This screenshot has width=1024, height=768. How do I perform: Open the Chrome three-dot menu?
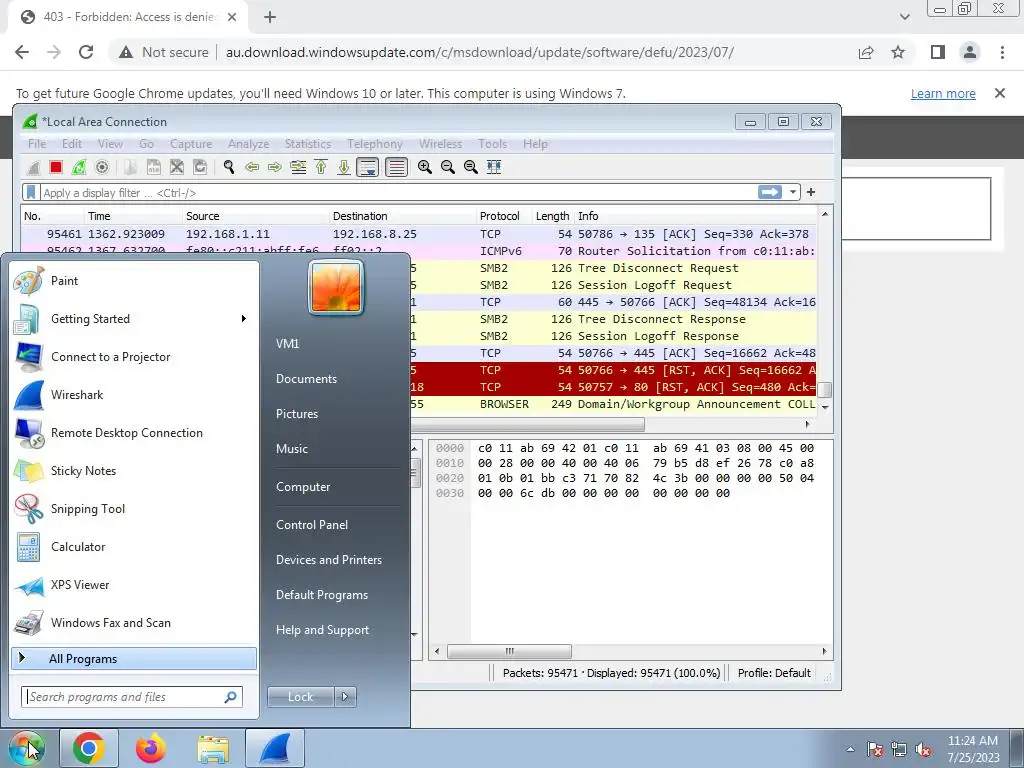pos(1002,52)
